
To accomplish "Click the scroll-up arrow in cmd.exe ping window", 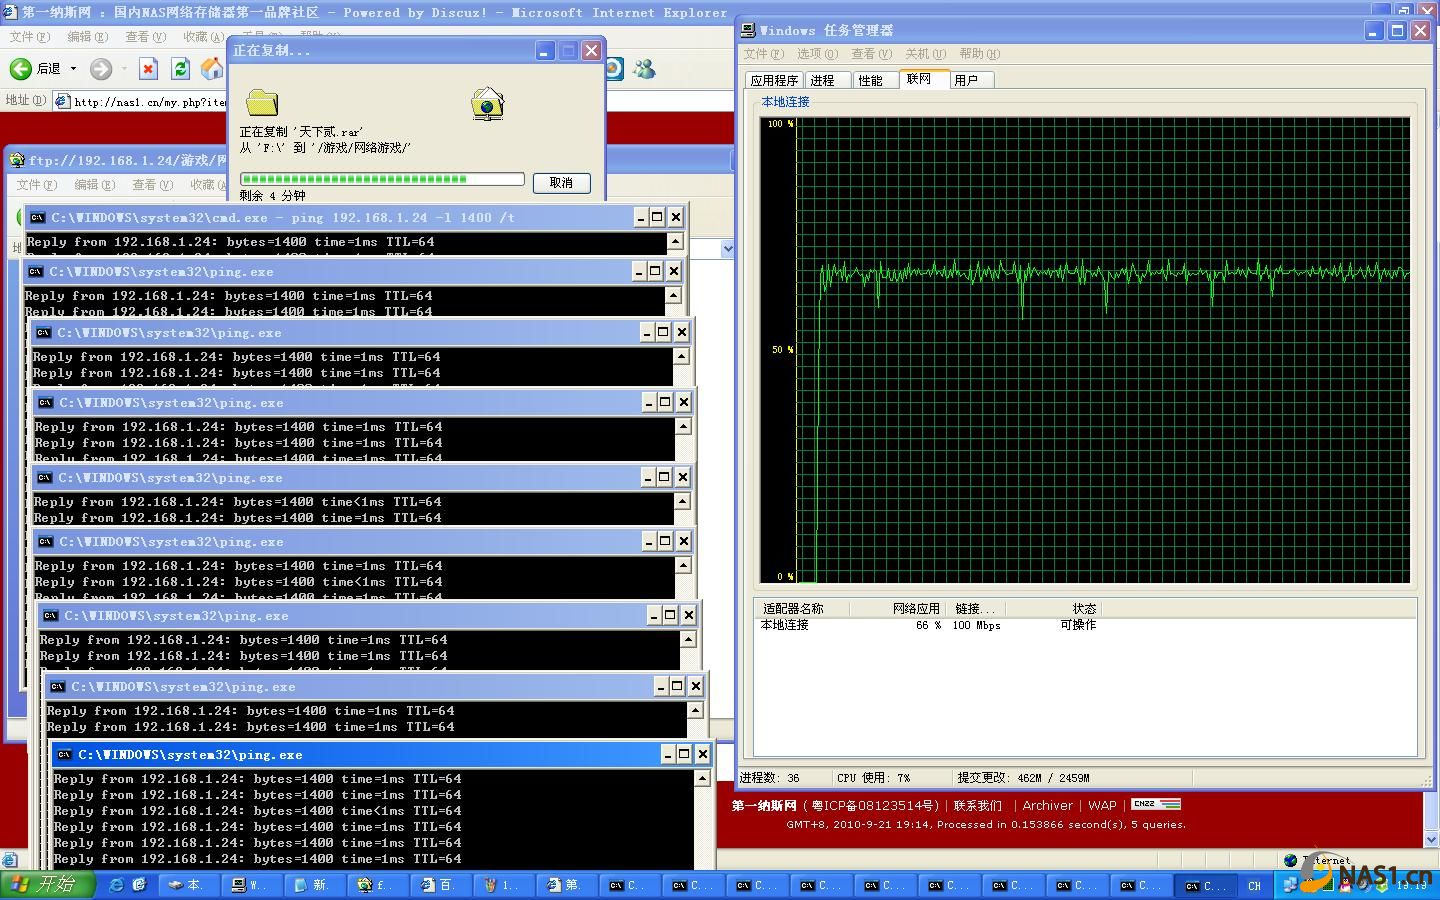I will click(x=676, y=241).
